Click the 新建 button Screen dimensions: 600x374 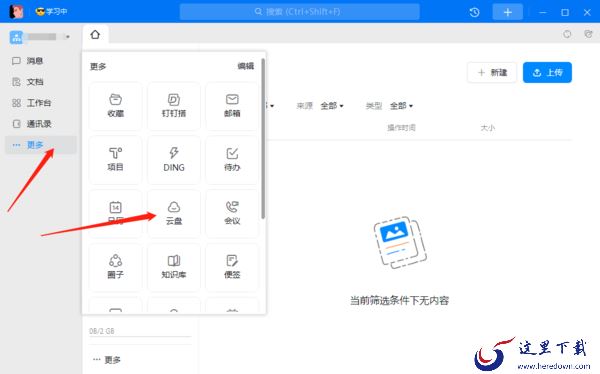pyautogui.click(x=492, y=72)
